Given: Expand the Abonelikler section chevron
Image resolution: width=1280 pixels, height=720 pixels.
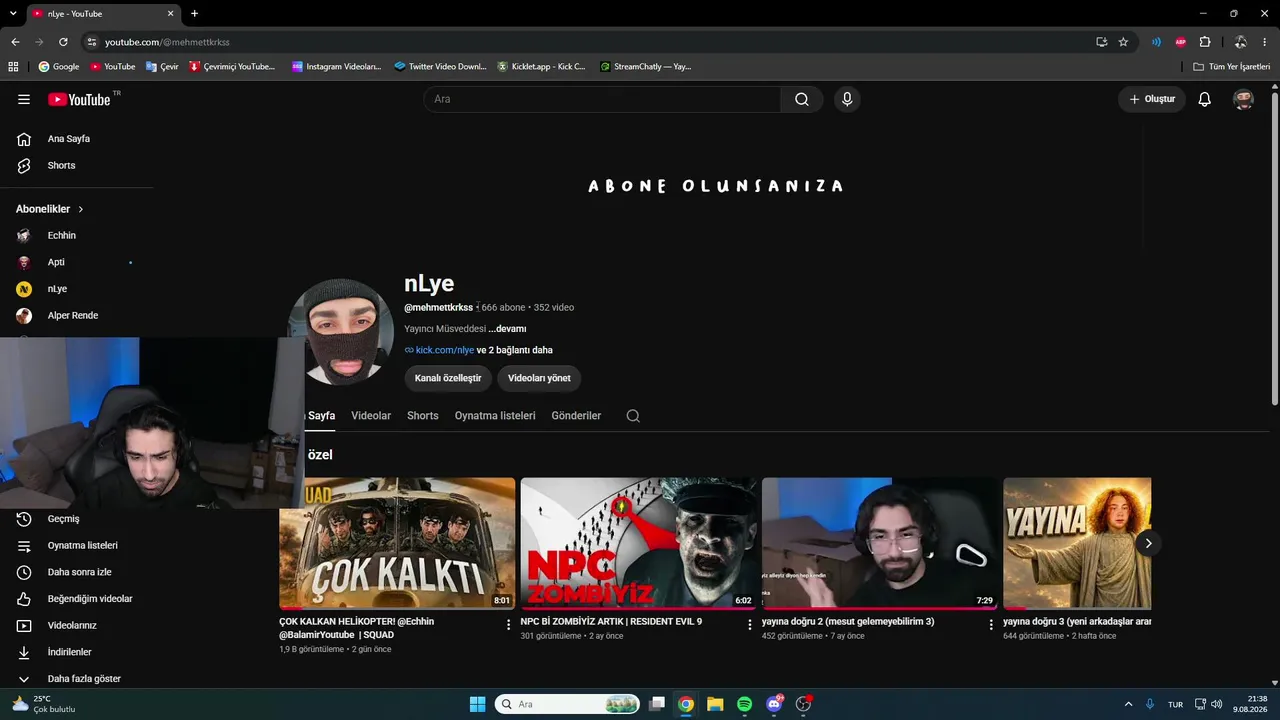Looking at the screenshot, I should coord(81,209).
